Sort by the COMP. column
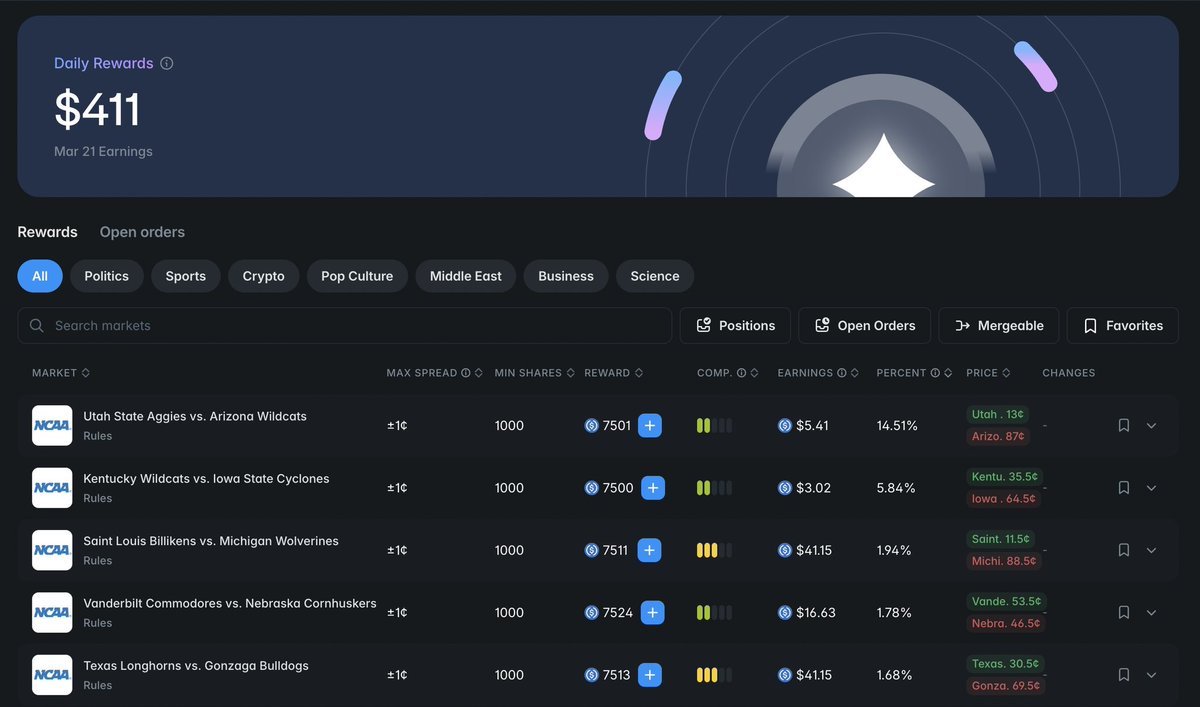This screenshot has height=707, width=1200. pyautogui.click(x=728, y=373)
